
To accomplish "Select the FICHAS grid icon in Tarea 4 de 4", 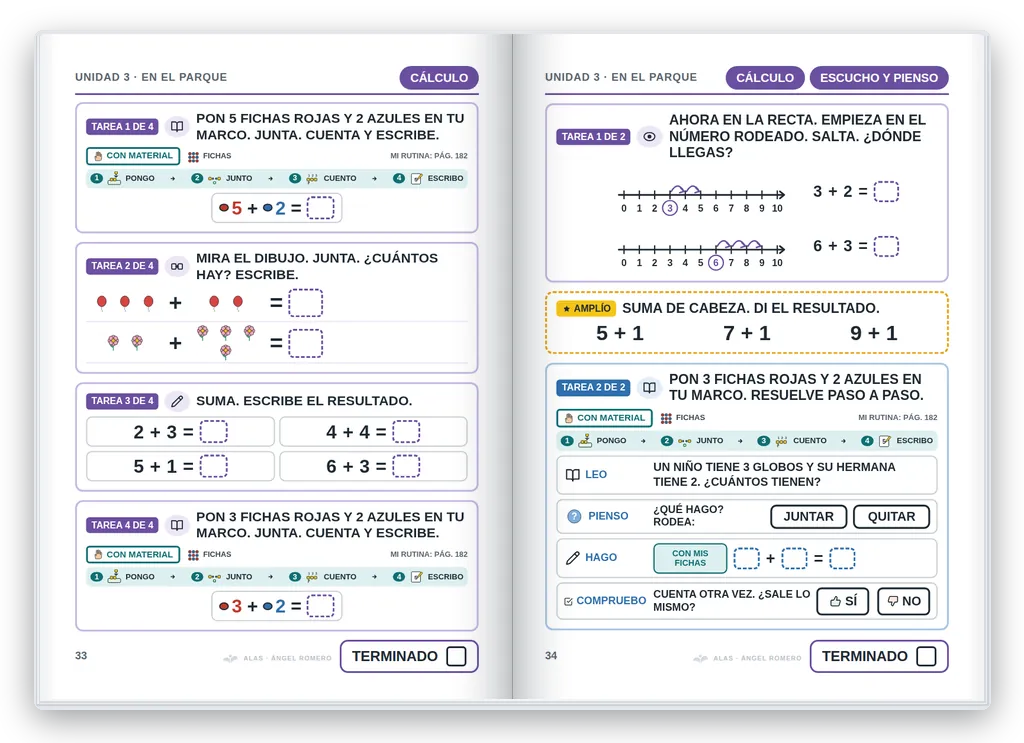I will [193, 555].
